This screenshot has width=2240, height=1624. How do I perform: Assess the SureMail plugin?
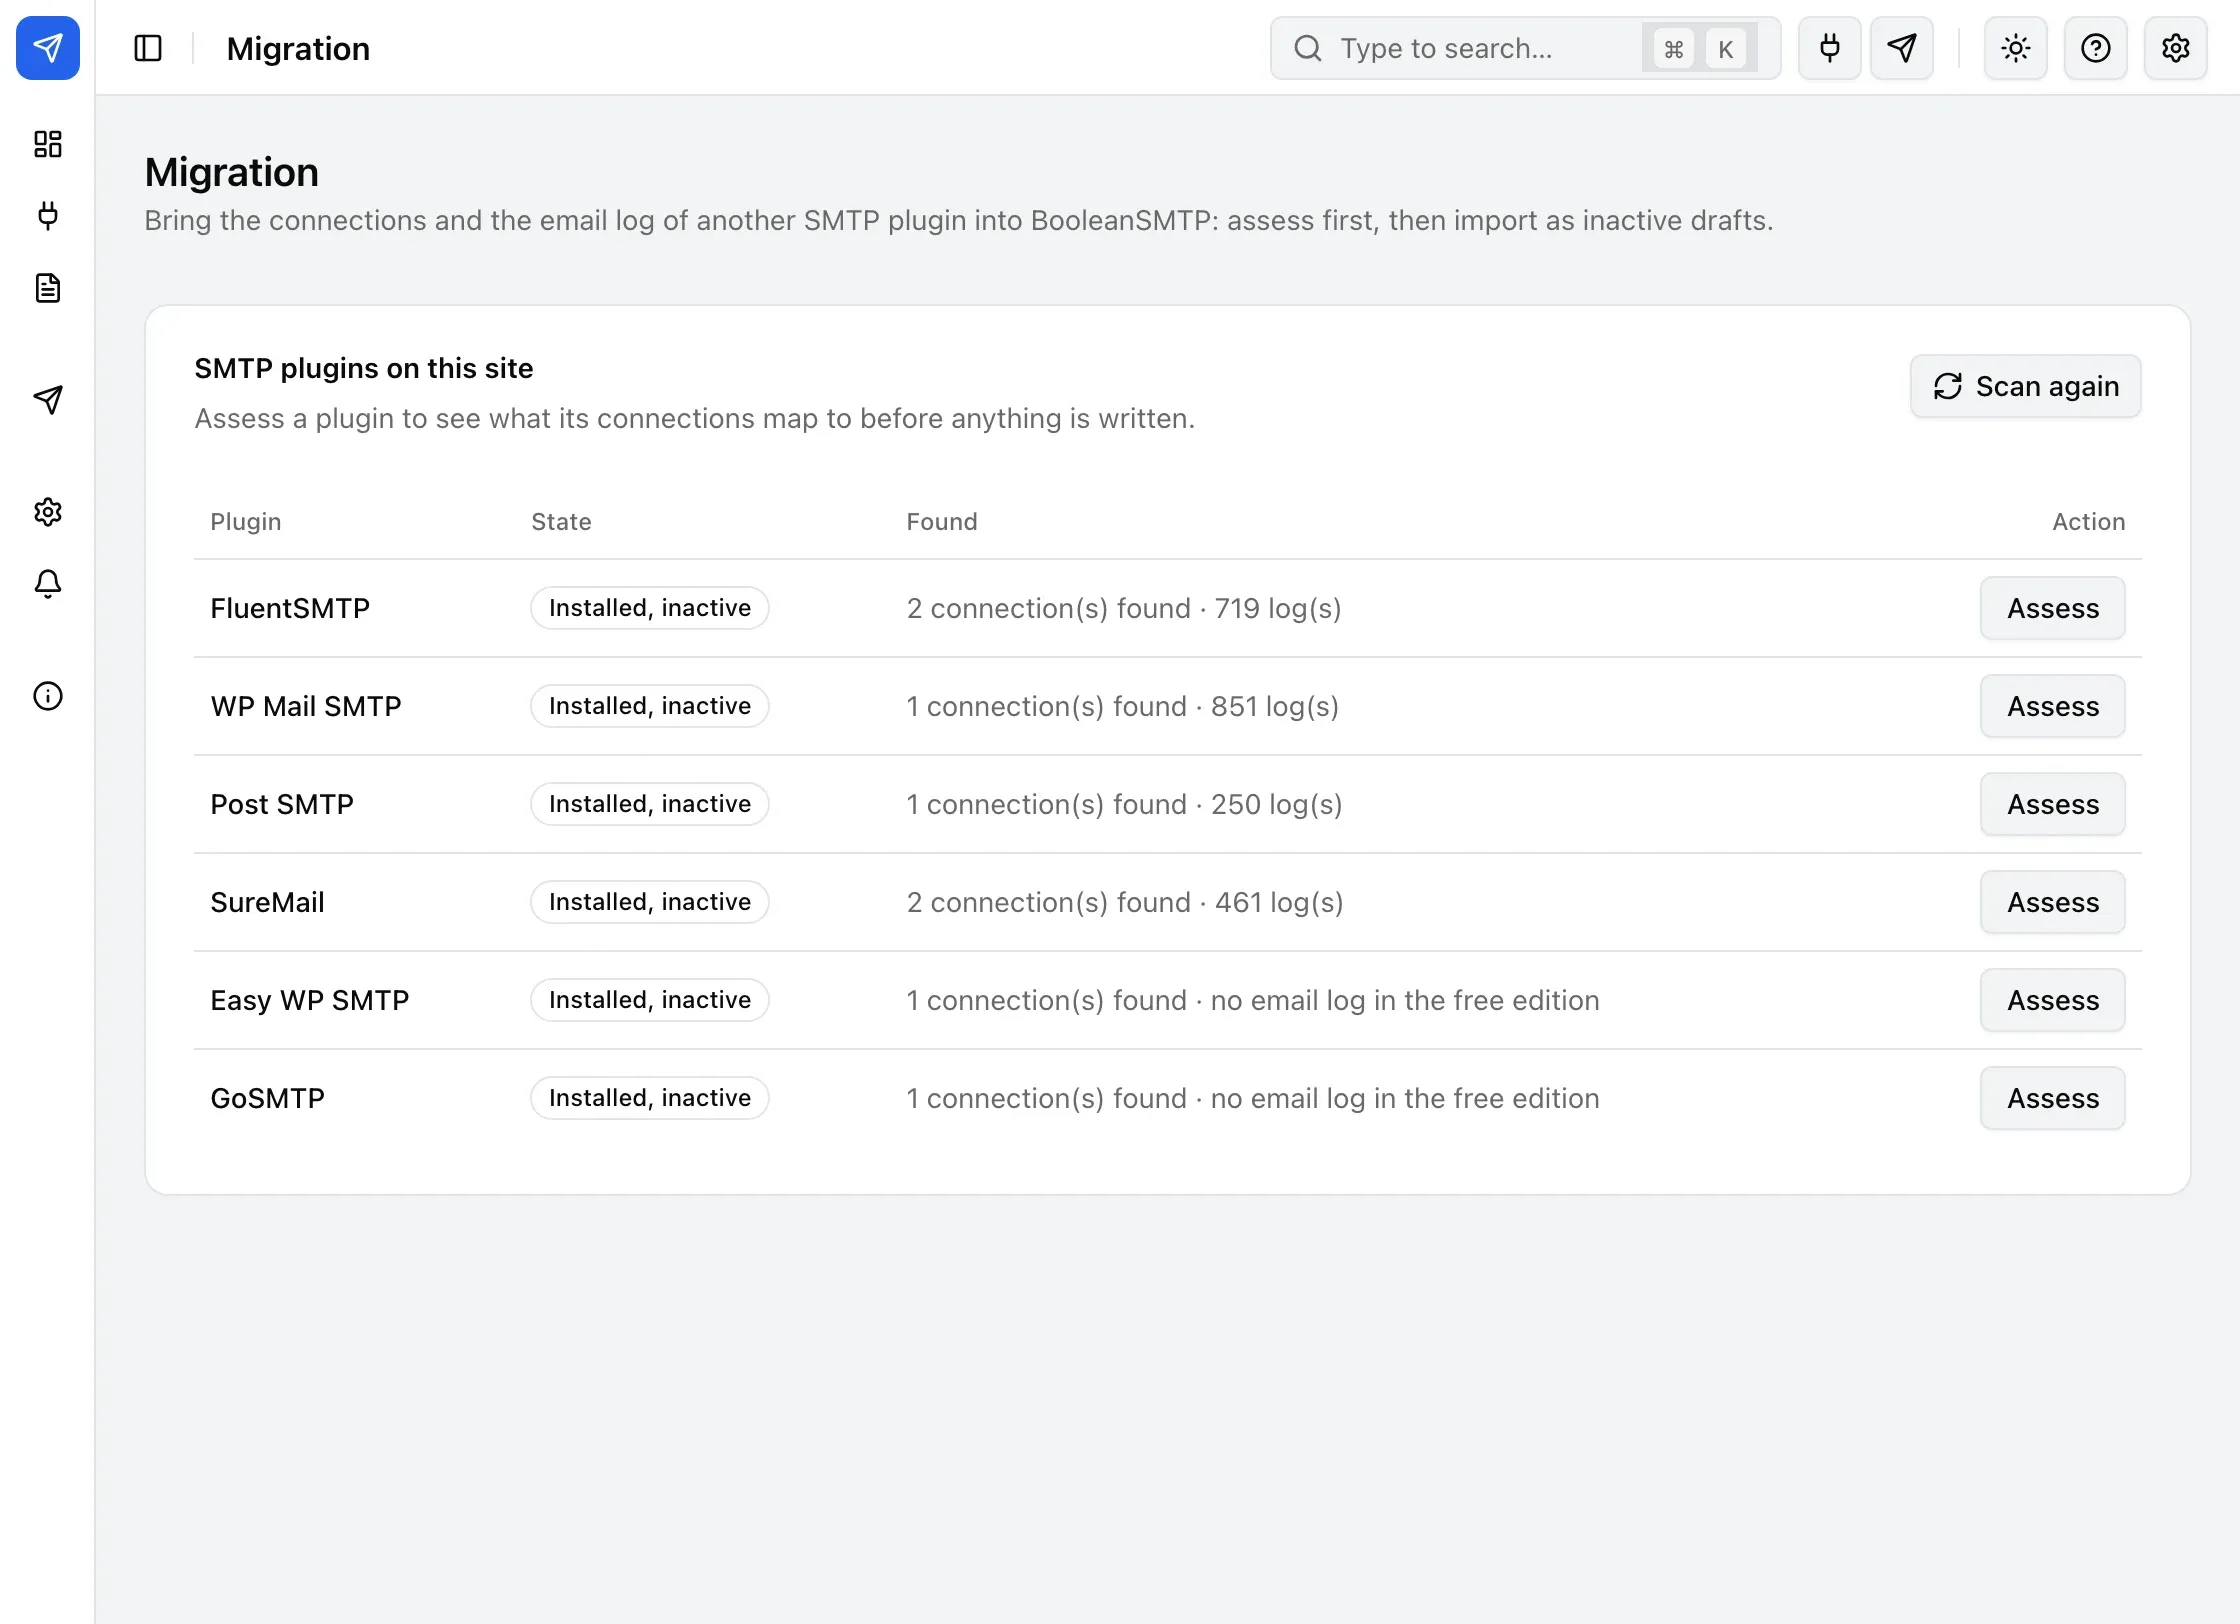[2053, 902]
